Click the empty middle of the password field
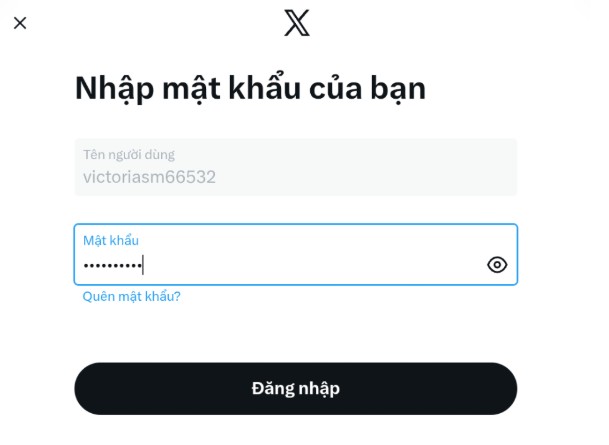 (311, 266)
